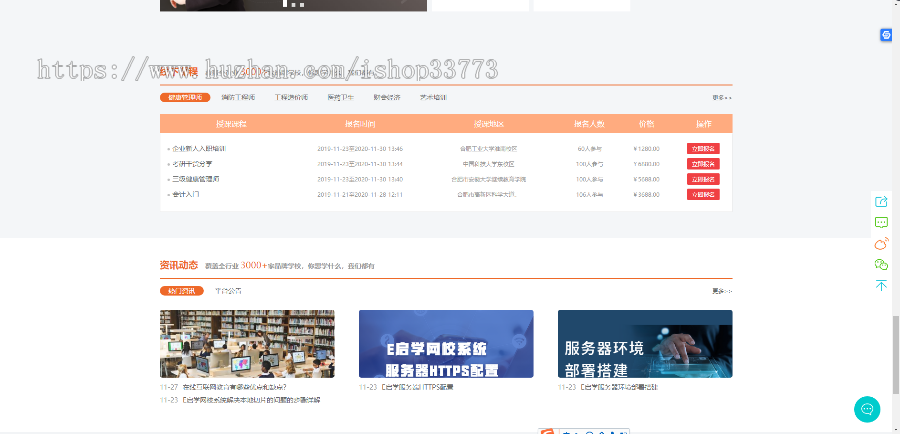Click the 中国科技大学东校区 cell
900x434 pixels.
click(488, 164)
